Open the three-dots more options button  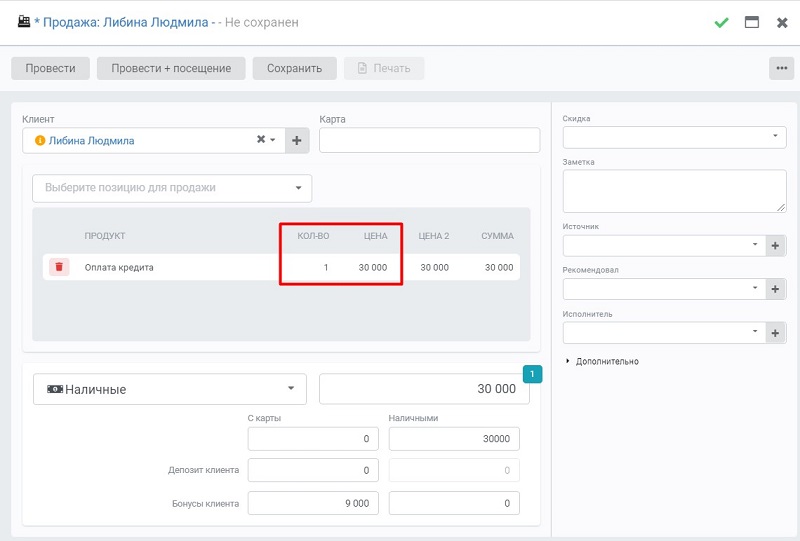[x=781, y=68]
